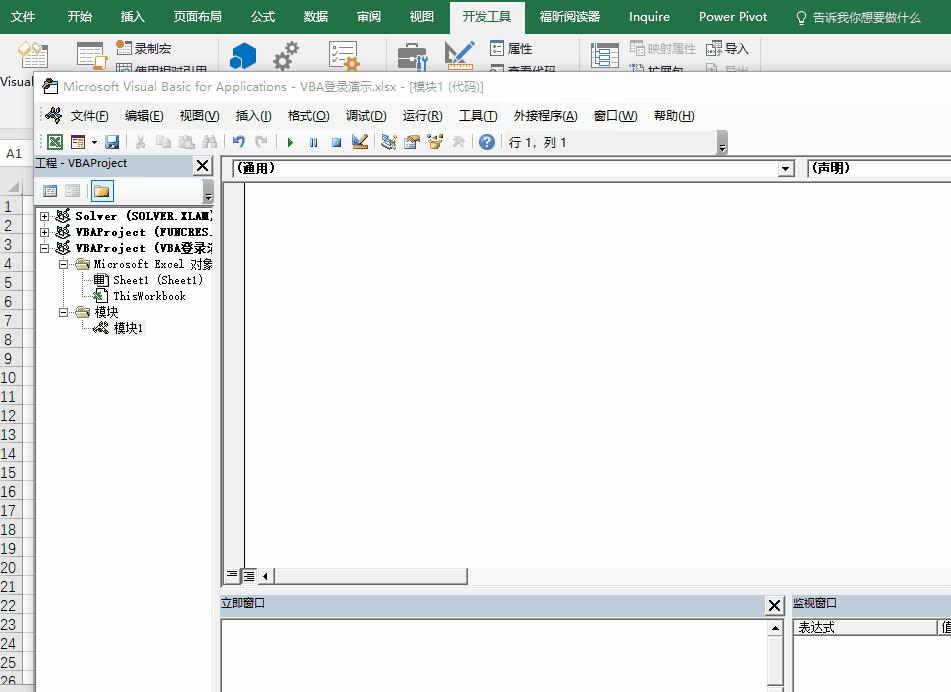Screen dimensions: 951x692
Task: Click the Paste clipboard icon
Action: point(186,142)
